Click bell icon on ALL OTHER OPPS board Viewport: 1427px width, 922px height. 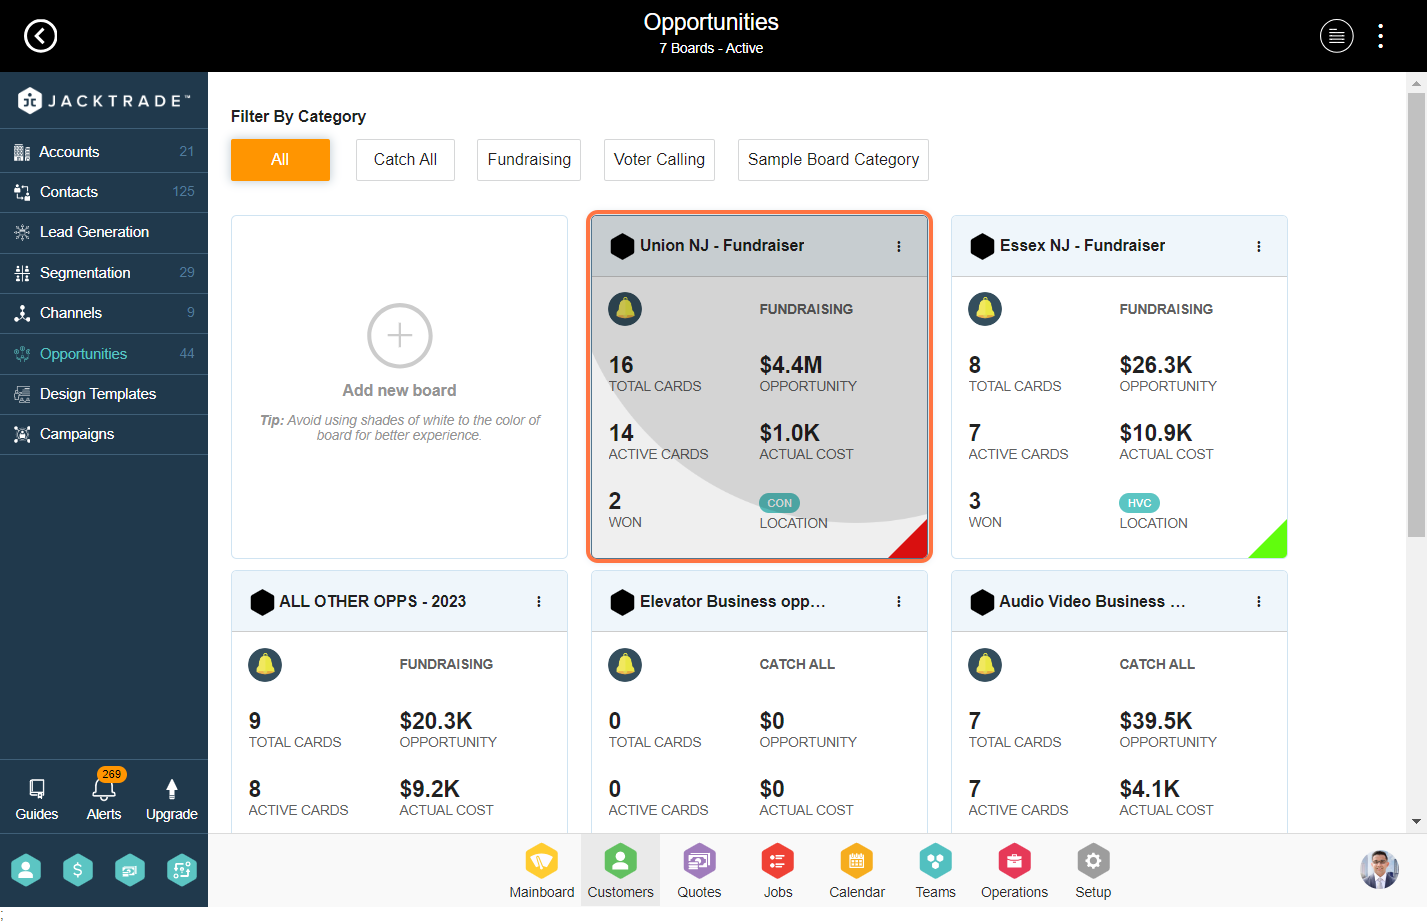(x=265, y=665)
